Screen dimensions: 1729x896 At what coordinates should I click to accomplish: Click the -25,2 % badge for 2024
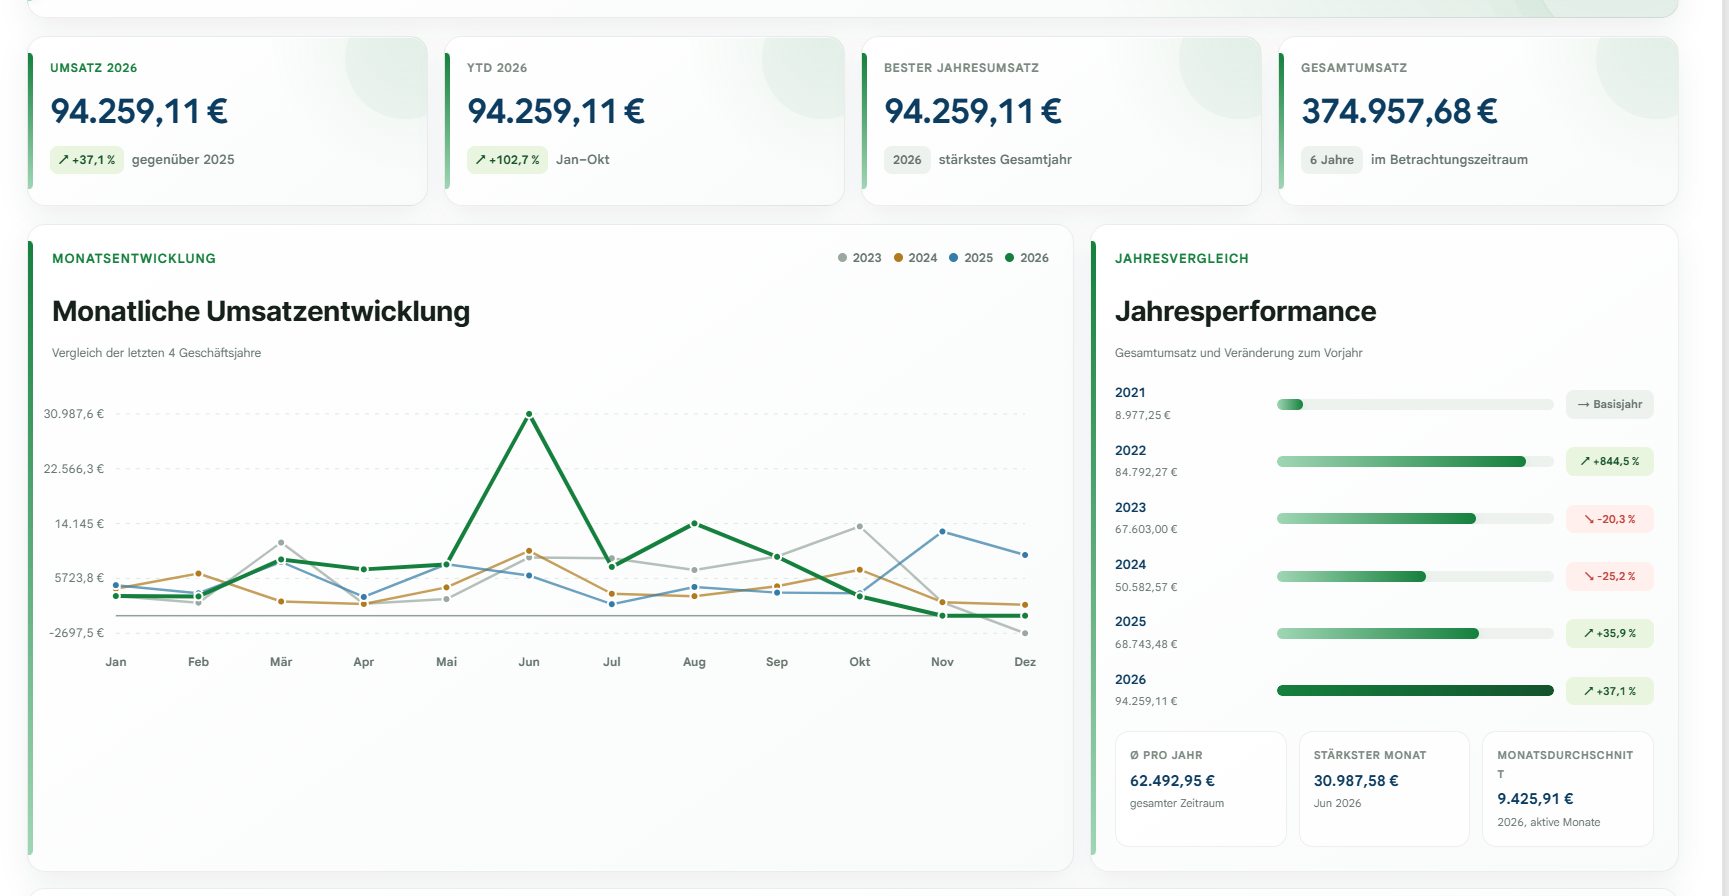click(x=1610, y=576)
